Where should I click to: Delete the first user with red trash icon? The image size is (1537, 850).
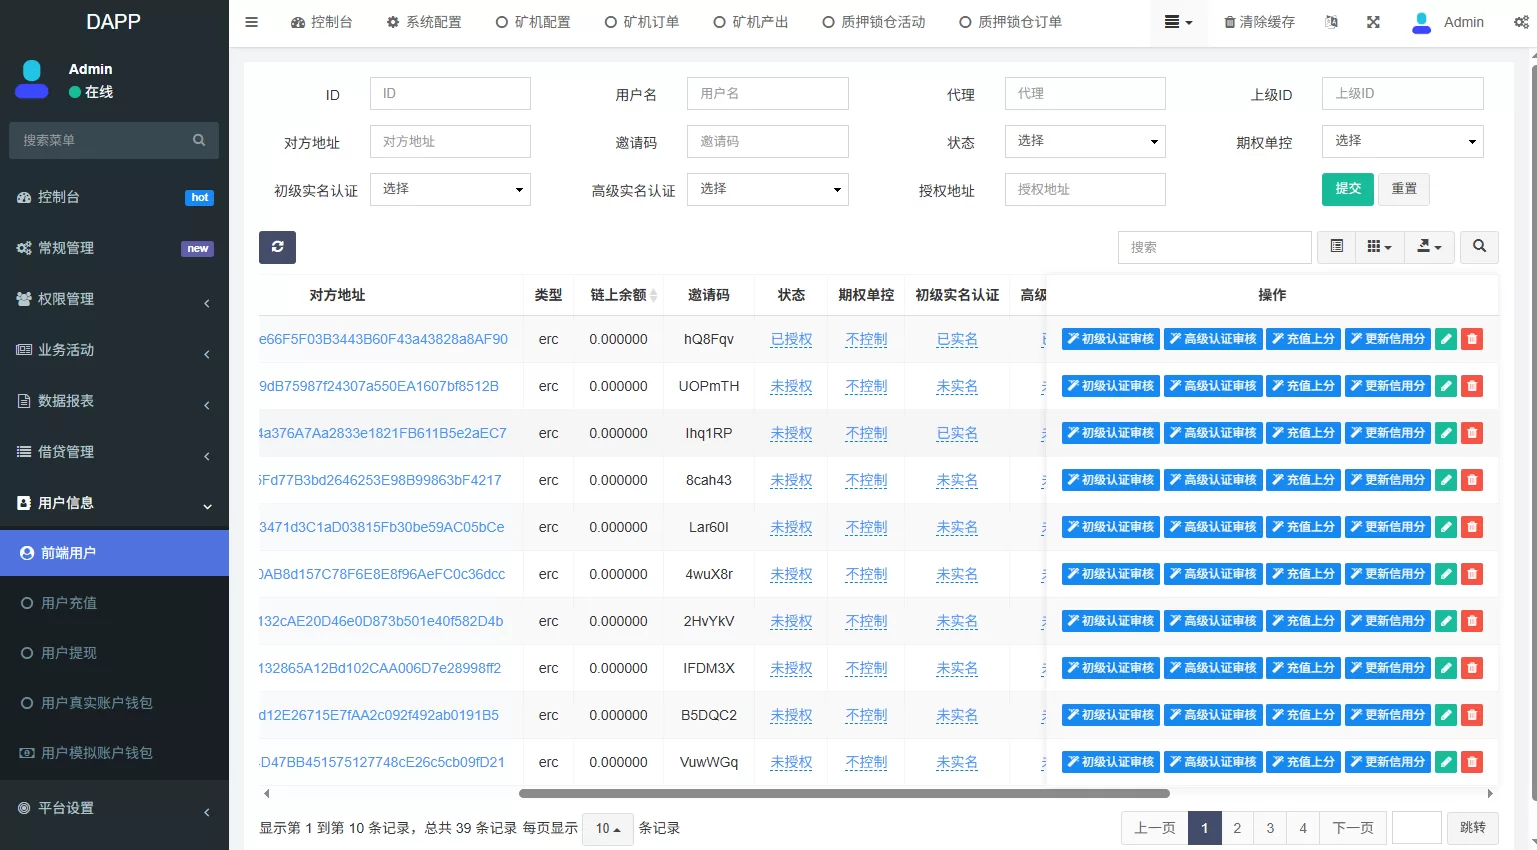(1471, 338)
